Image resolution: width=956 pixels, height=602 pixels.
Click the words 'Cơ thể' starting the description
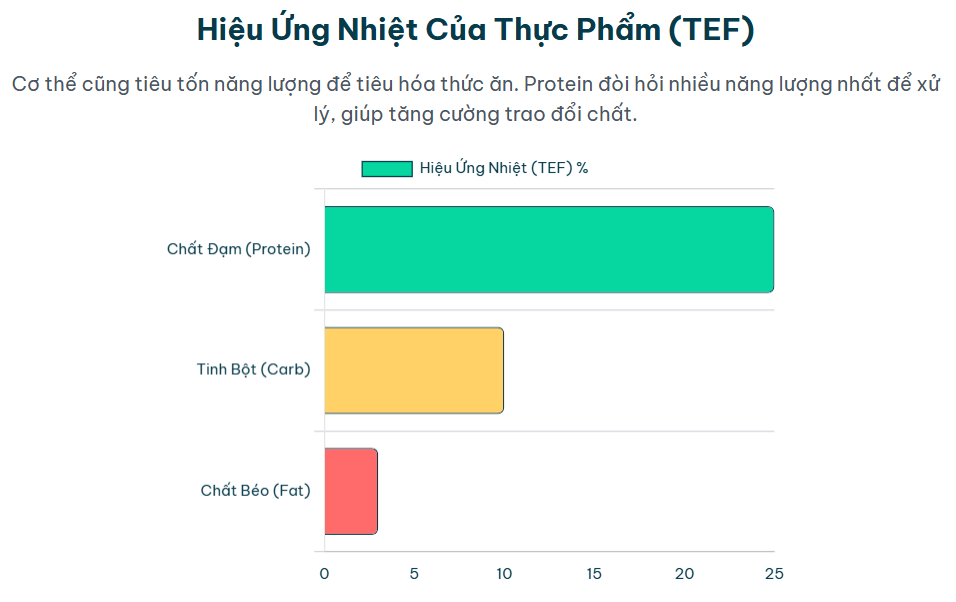[43, 84]
